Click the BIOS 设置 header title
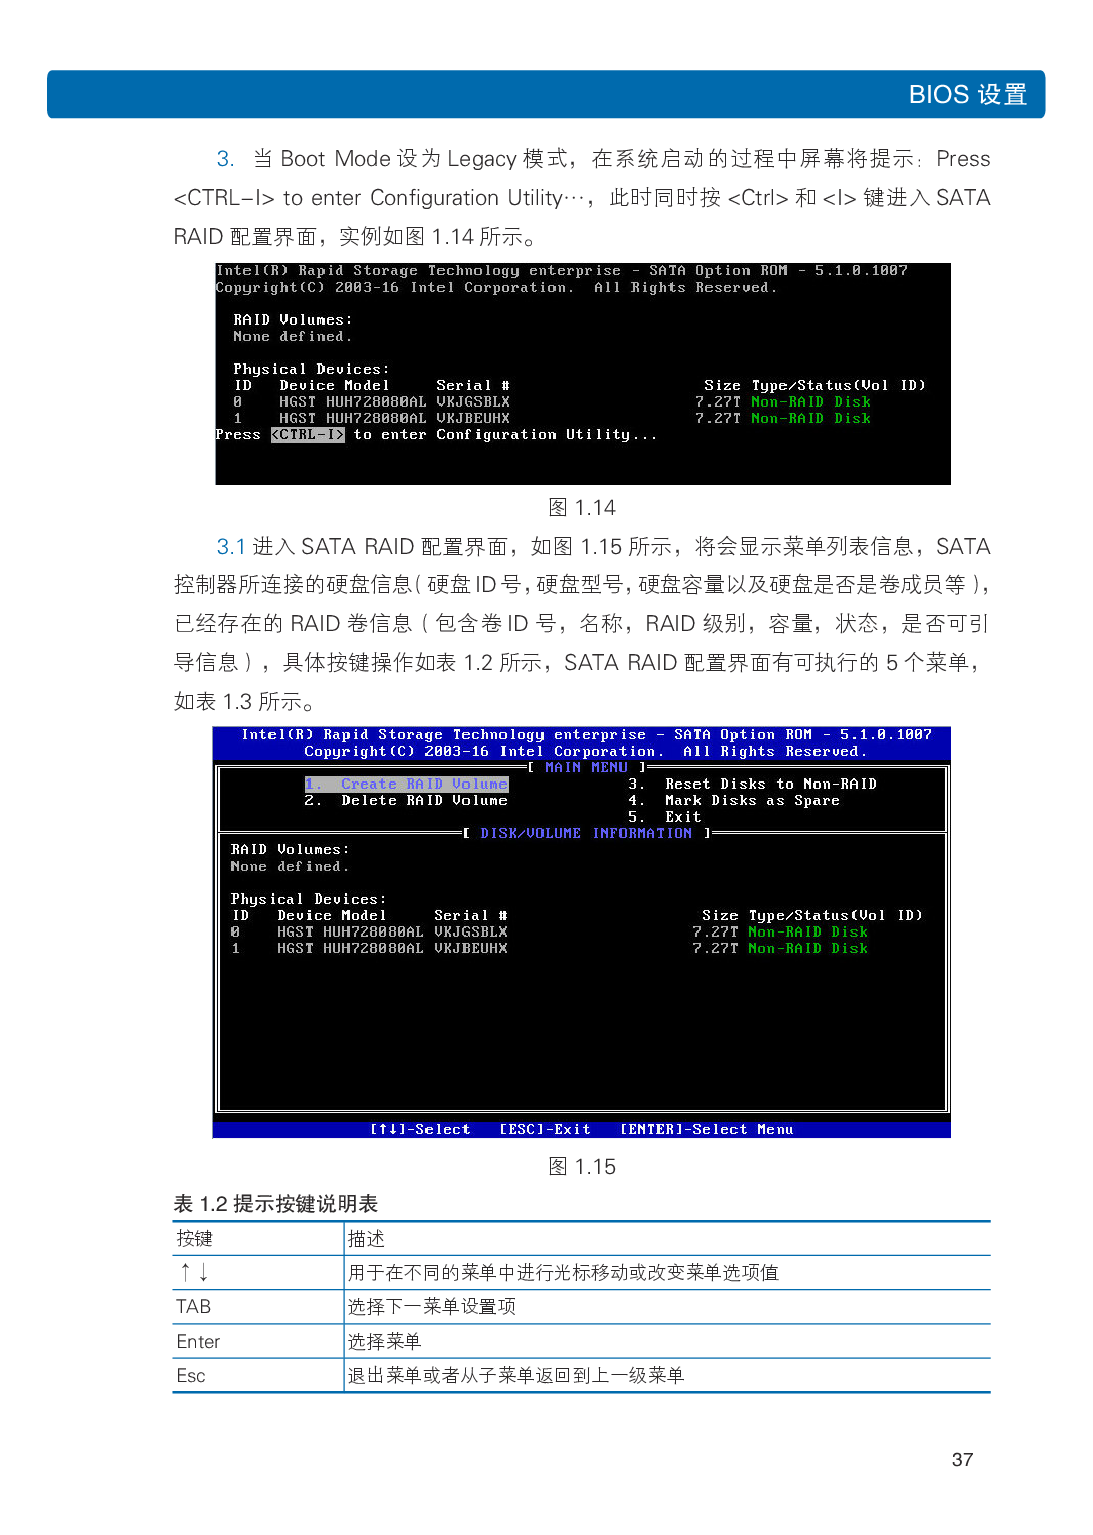 tap(967, 95)
